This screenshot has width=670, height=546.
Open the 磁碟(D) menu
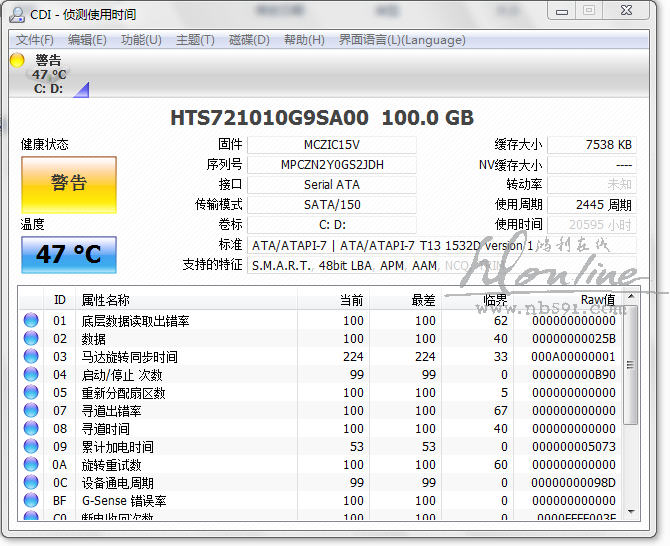[x=249, y=40]
